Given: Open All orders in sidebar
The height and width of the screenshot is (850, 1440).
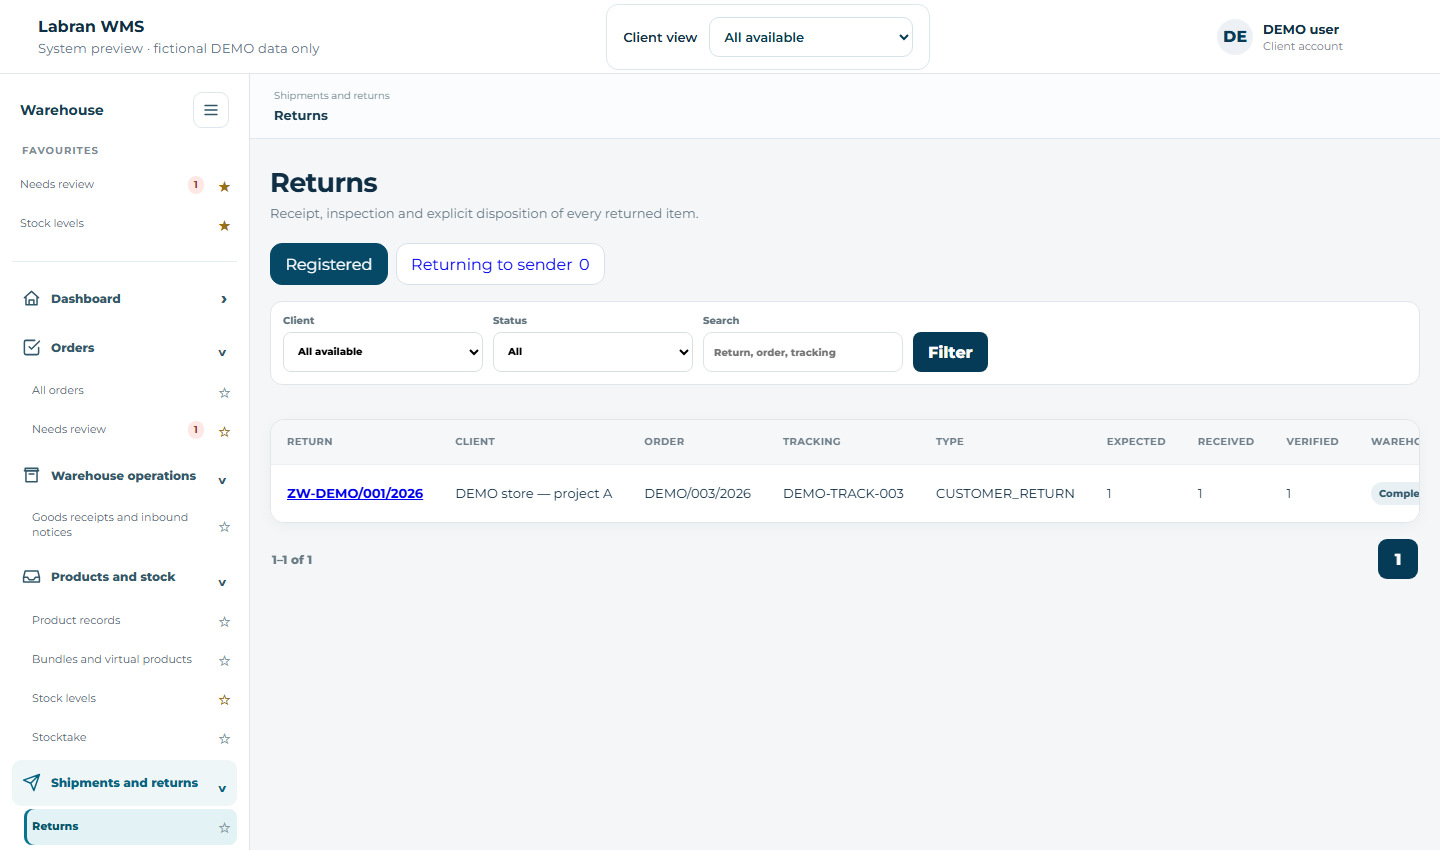Looking at the screenshot, I should [x=58, y=390].
